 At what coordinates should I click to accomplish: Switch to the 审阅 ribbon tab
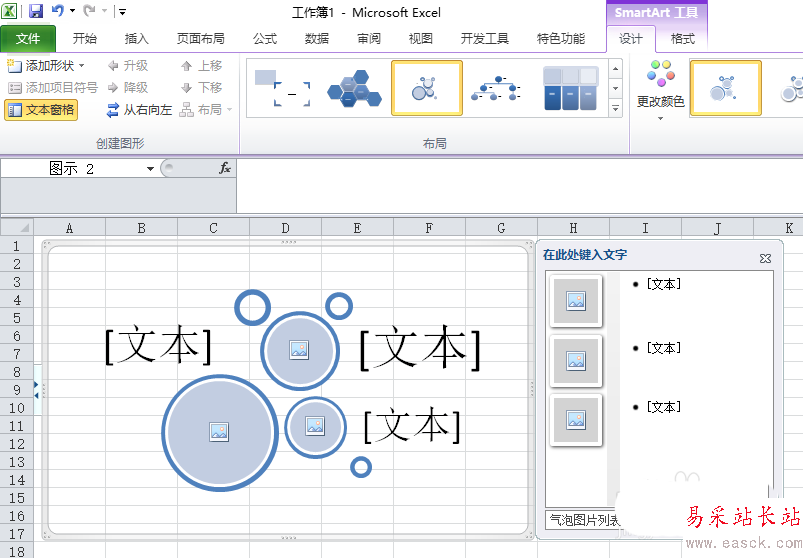(369, 38)
